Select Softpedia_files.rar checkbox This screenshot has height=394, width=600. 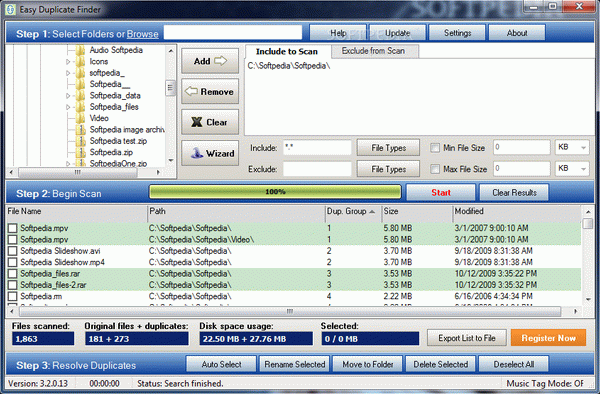(x=13, y=274)
